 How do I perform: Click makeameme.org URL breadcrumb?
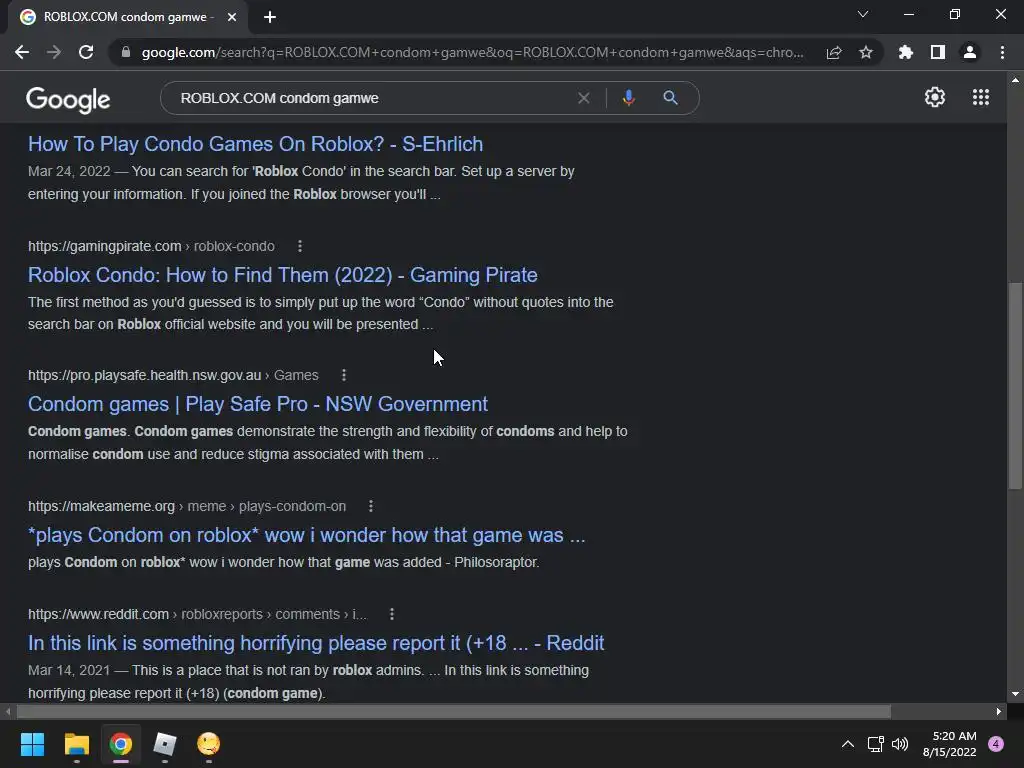187,506
